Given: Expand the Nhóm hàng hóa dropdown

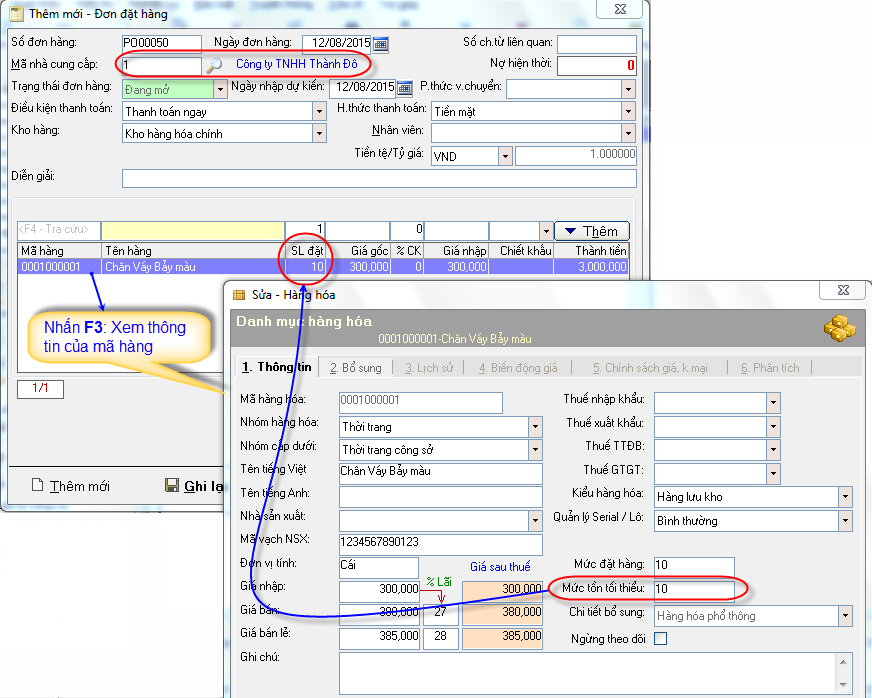Looking at the screenshot, I should (x=535, y=427).
